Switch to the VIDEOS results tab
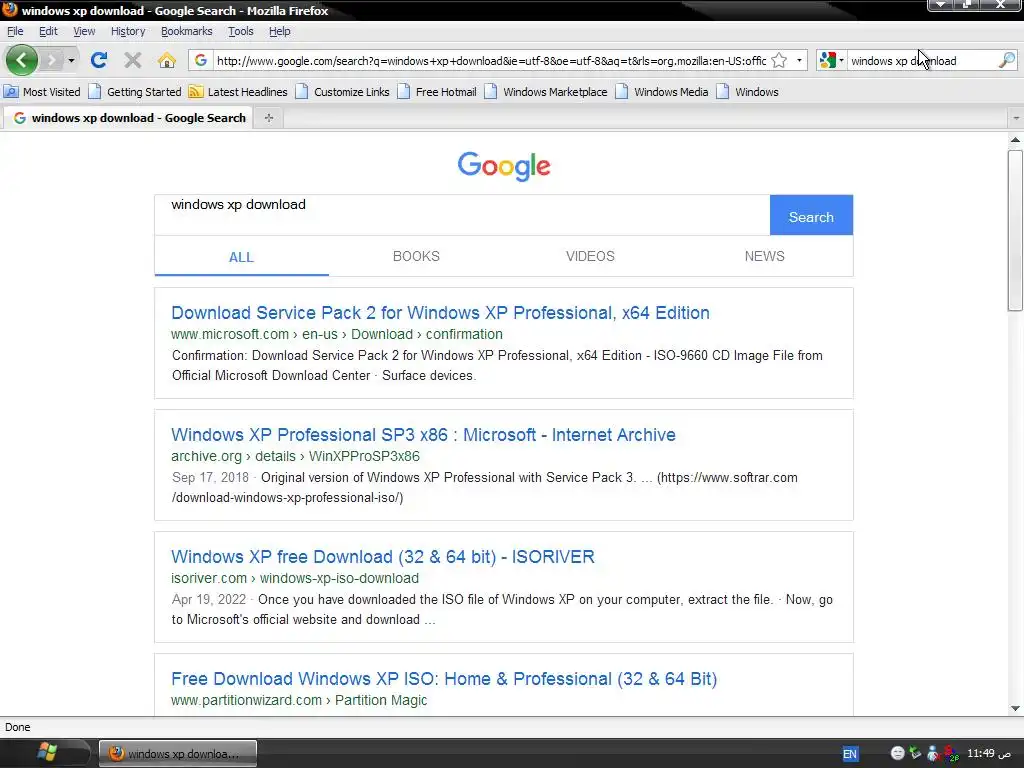This screenshot has height=768, width=1024. click(x=590, y=256)
